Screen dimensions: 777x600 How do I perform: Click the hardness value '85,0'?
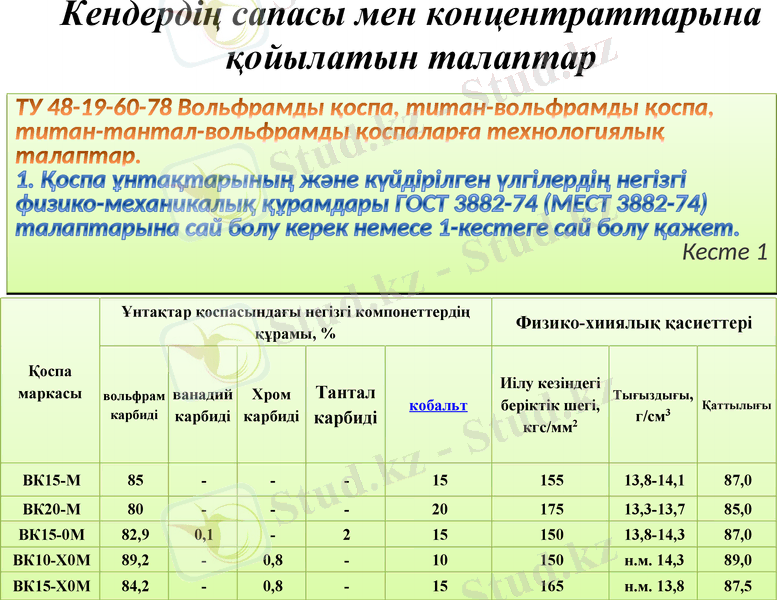click(x=738, y=509)
